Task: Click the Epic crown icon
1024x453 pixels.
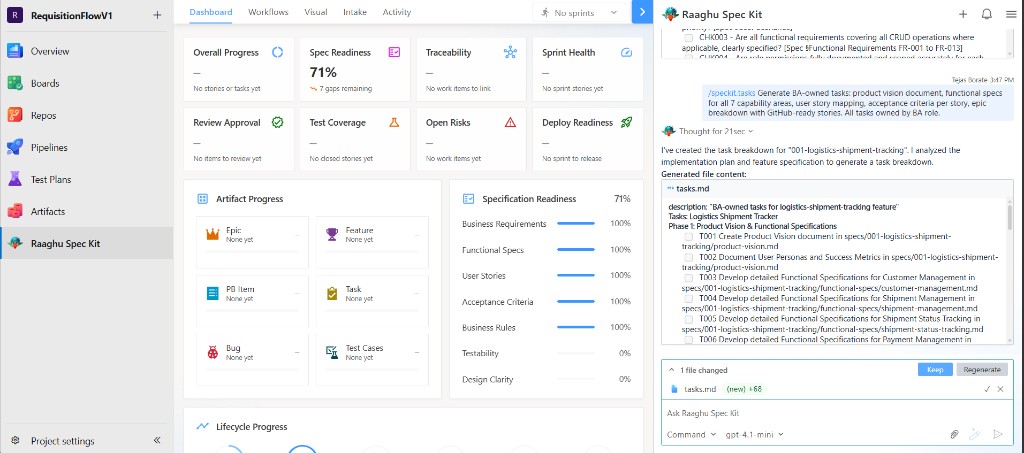Action: 212,234
